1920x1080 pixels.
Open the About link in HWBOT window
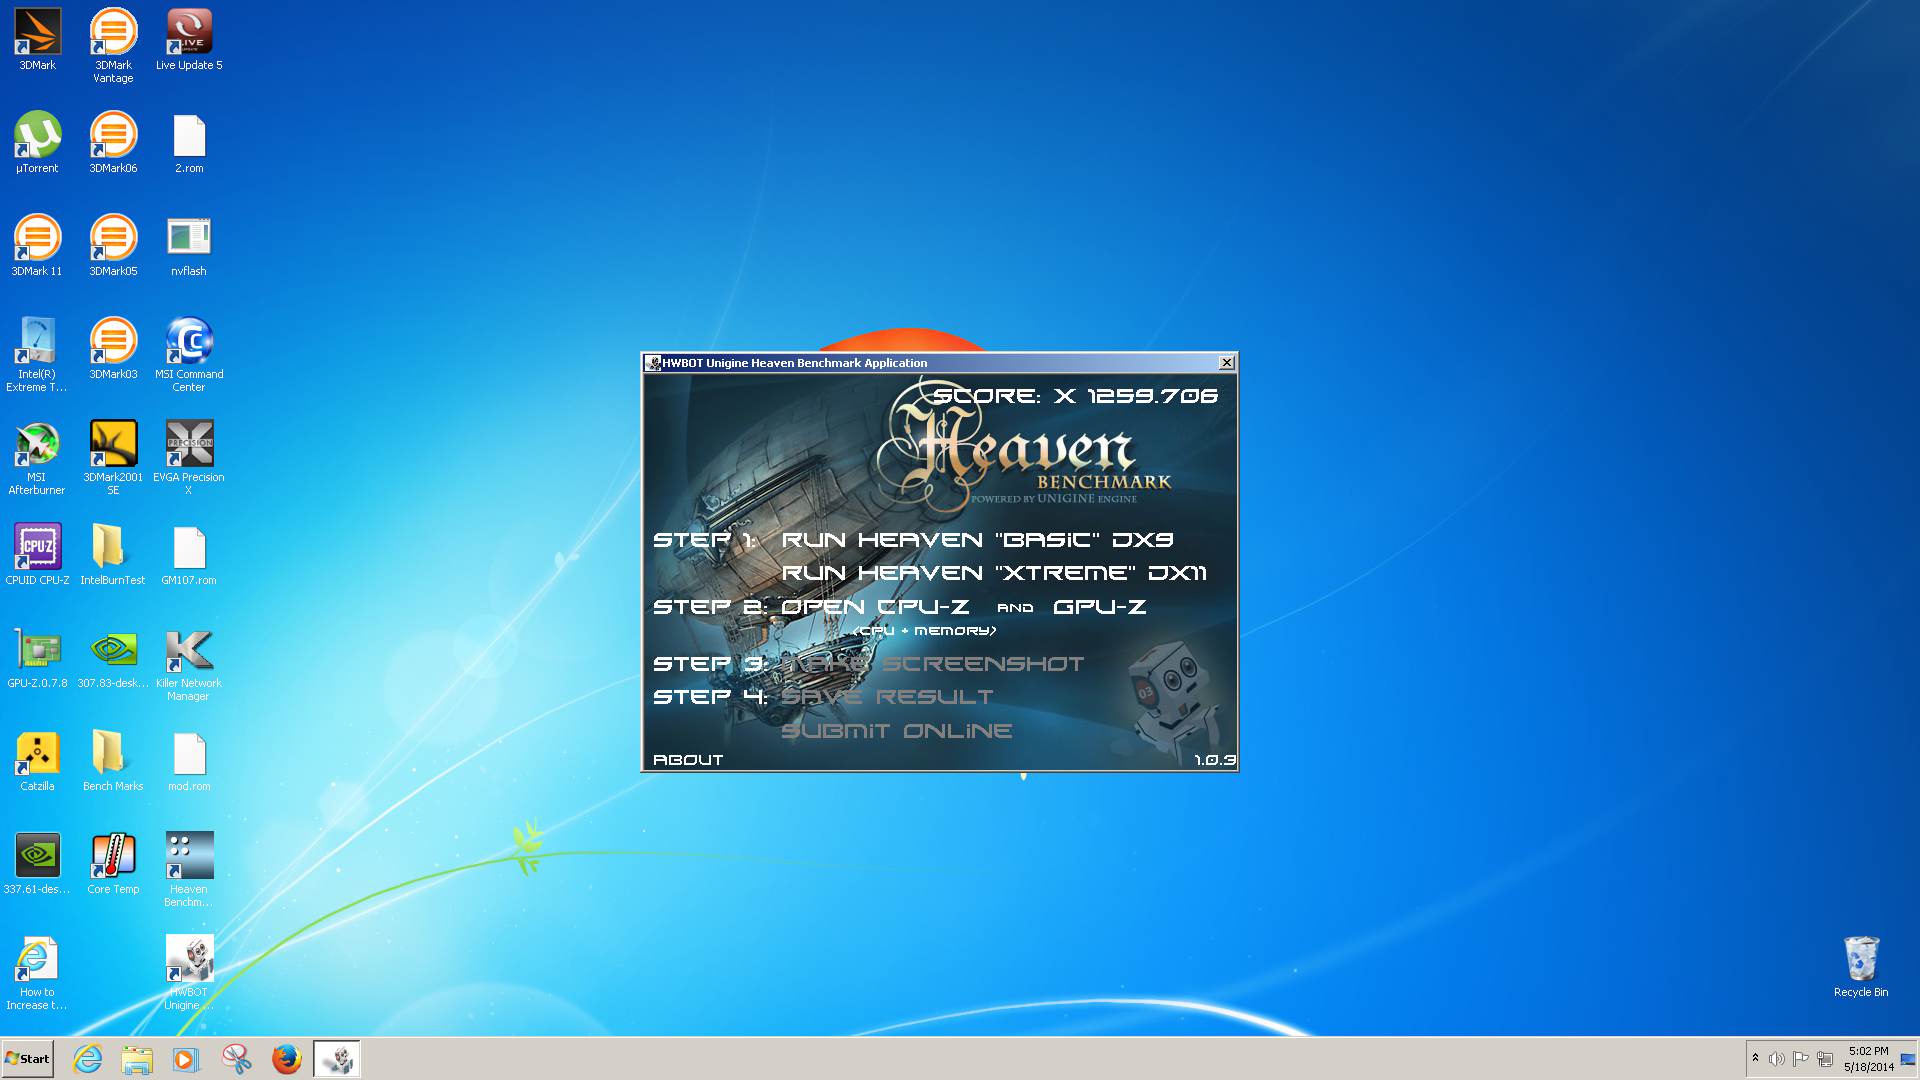point(688,760)
